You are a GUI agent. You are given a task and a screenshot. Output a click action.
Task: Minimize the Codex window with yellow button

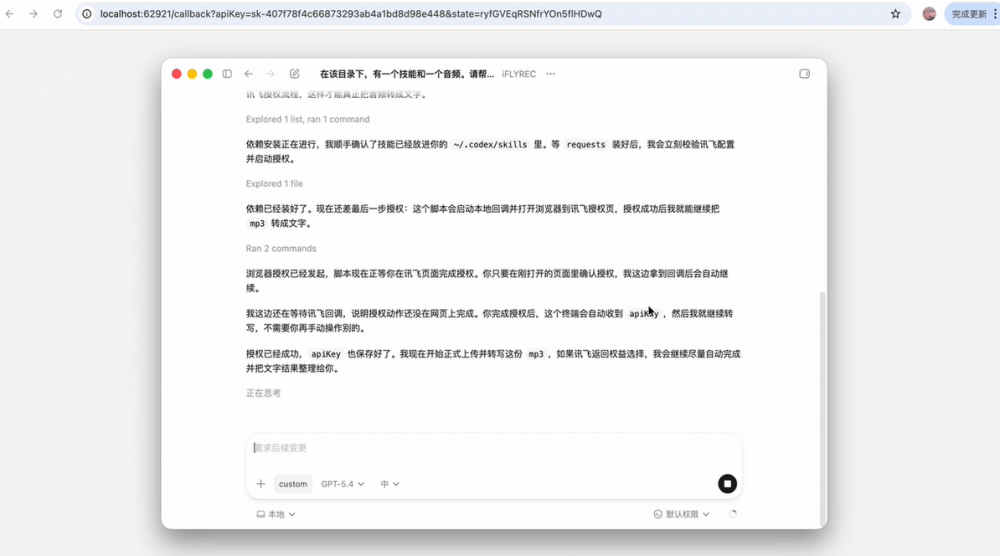(192, 74)
